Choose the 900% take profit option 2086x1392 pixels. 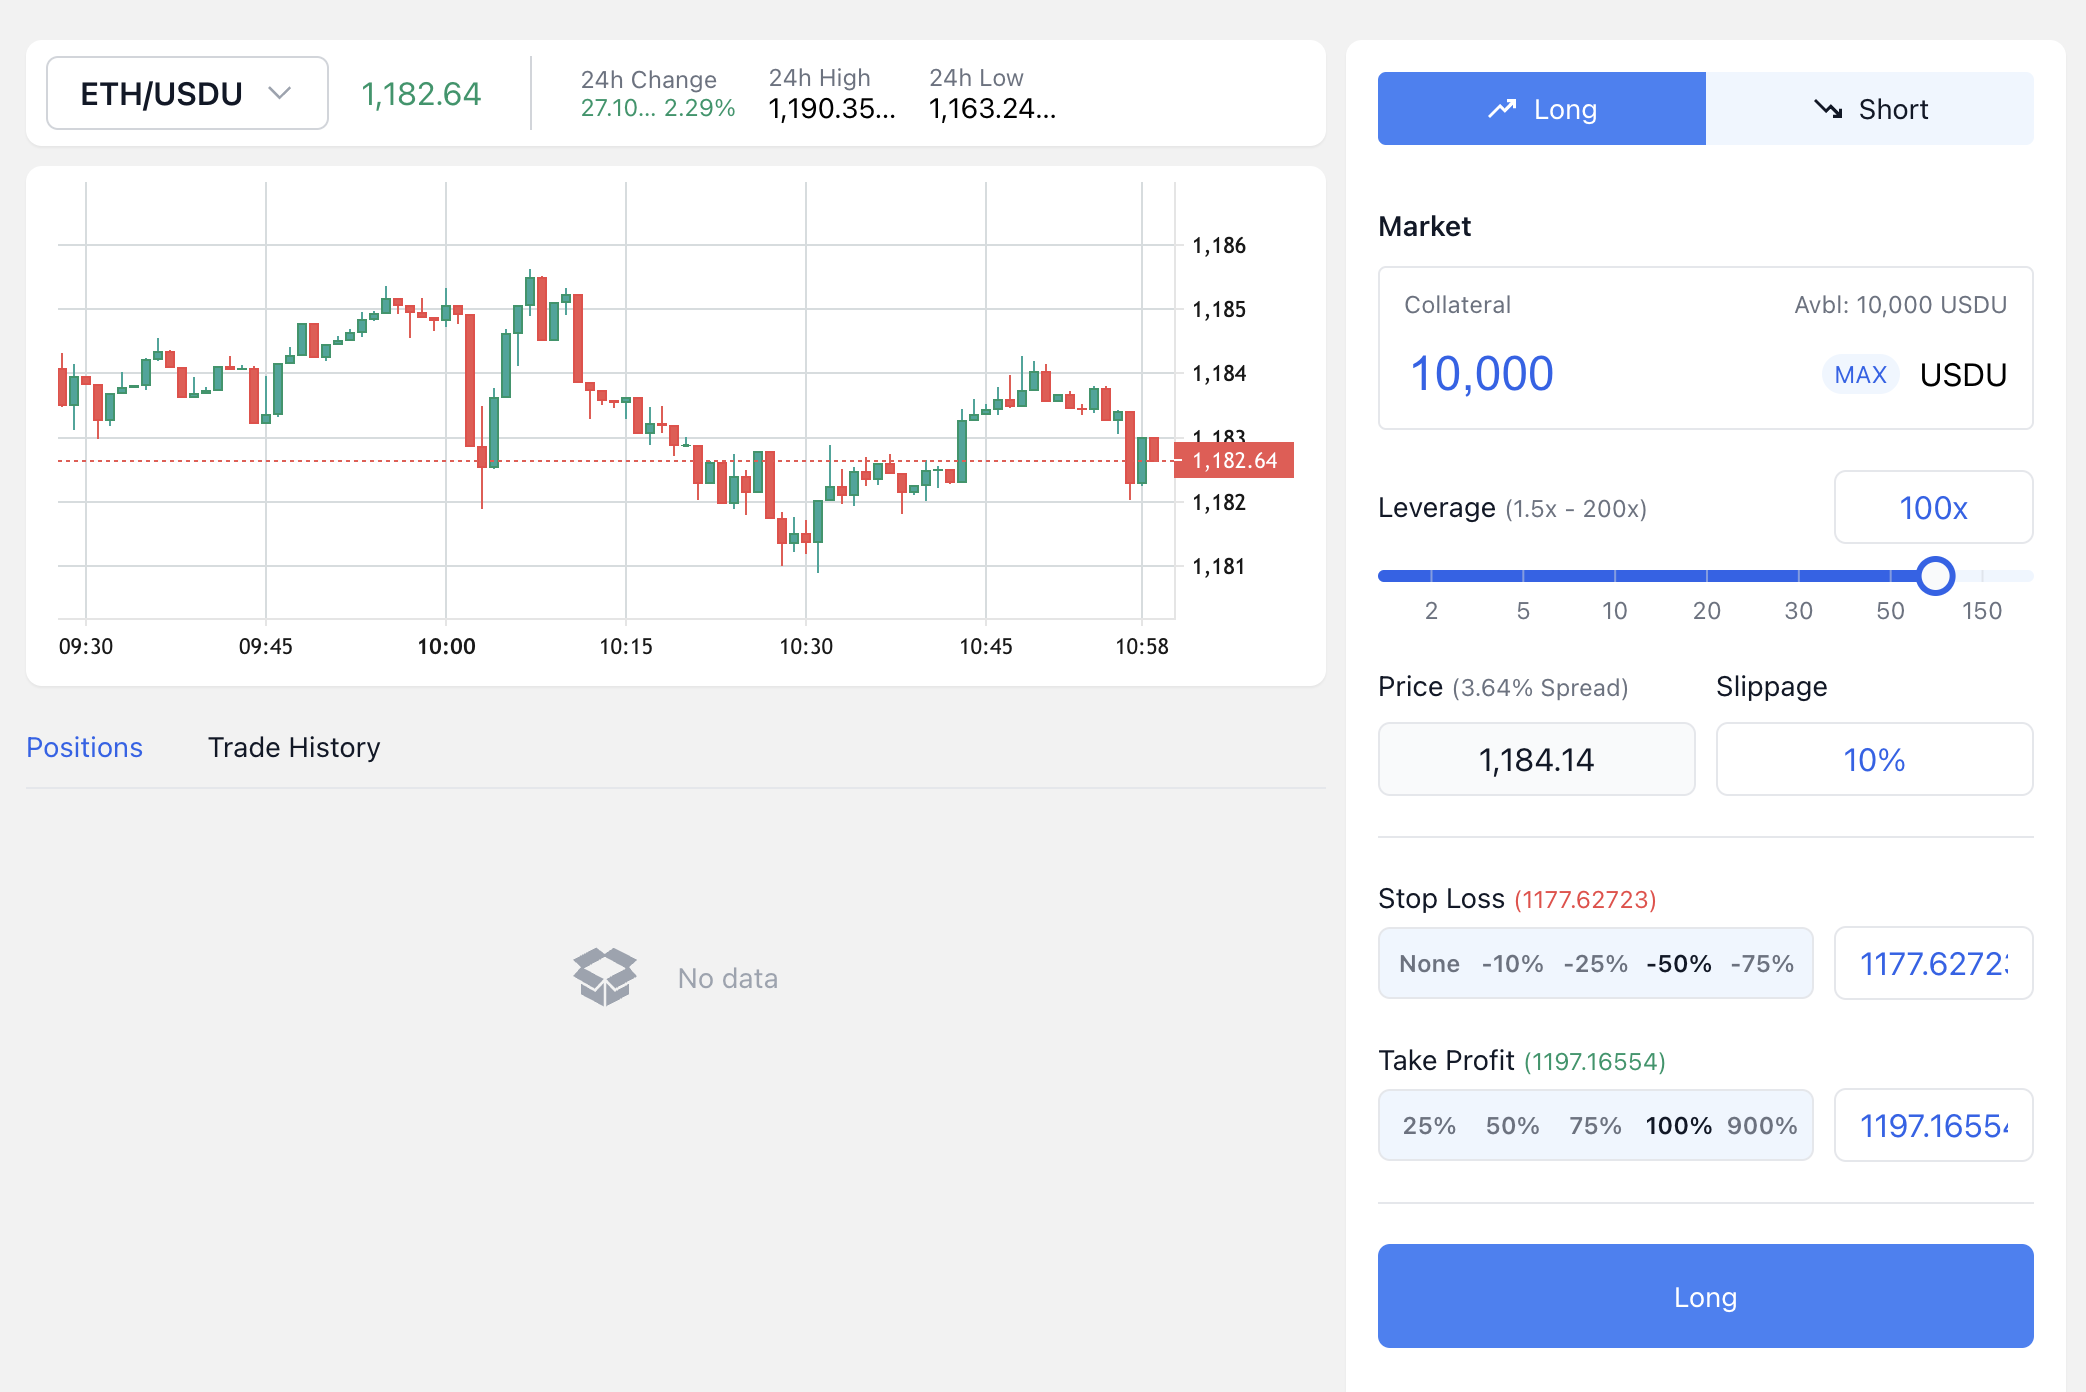1761,1126
